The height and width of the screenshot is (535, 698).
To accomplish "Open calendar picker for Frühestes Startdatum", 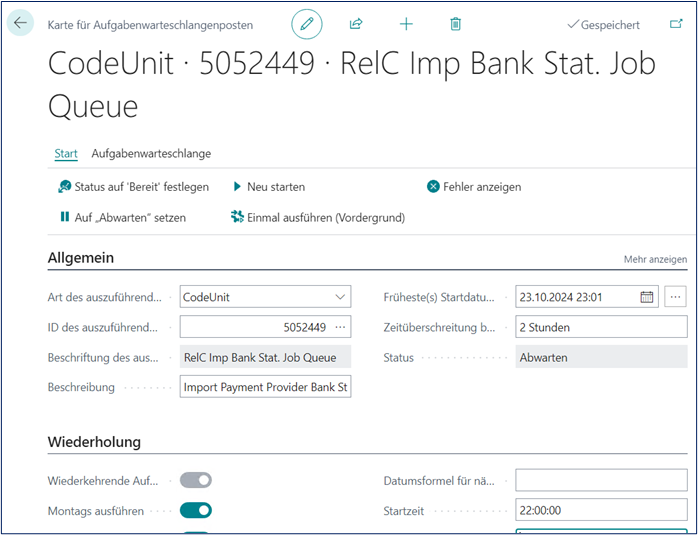I will (646, 297).
